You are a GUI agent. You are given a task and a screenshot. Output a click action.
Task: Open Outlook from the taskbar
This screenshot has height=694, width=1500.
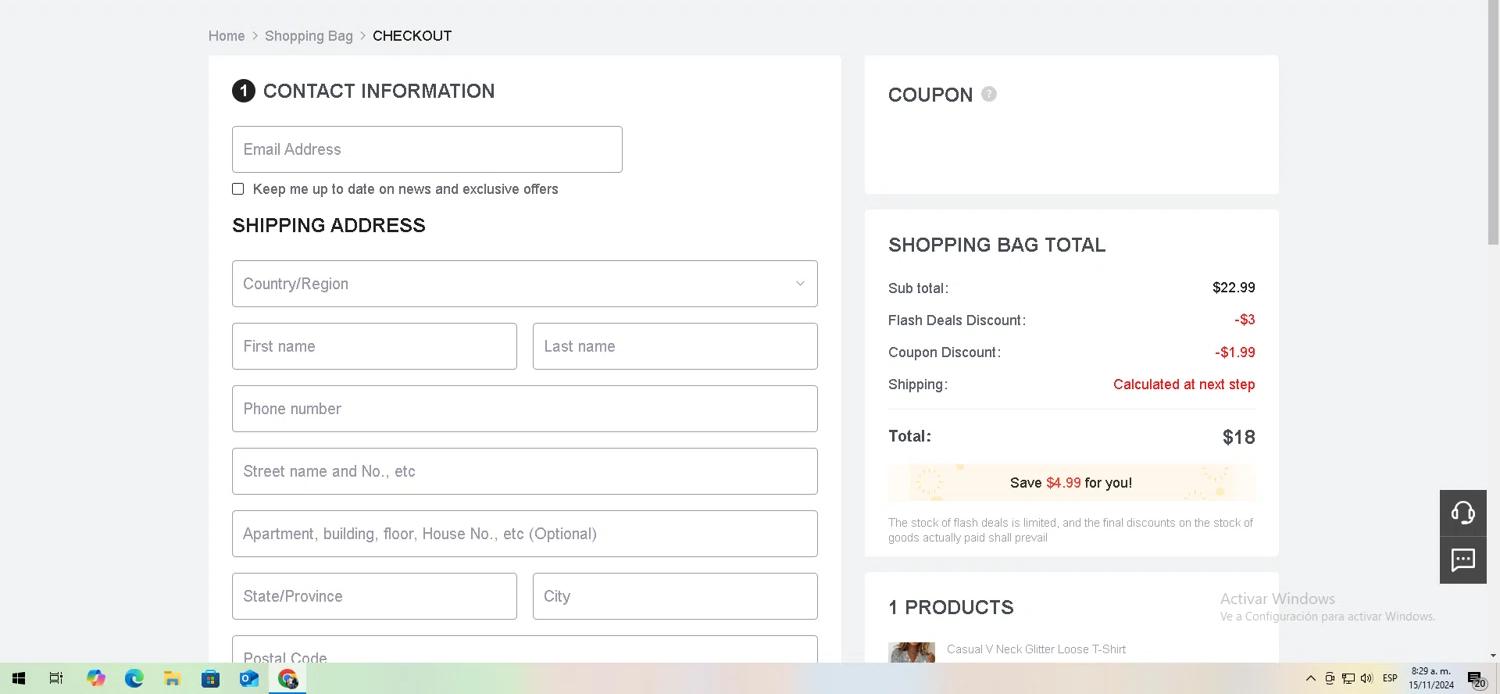tap(249, 679)
